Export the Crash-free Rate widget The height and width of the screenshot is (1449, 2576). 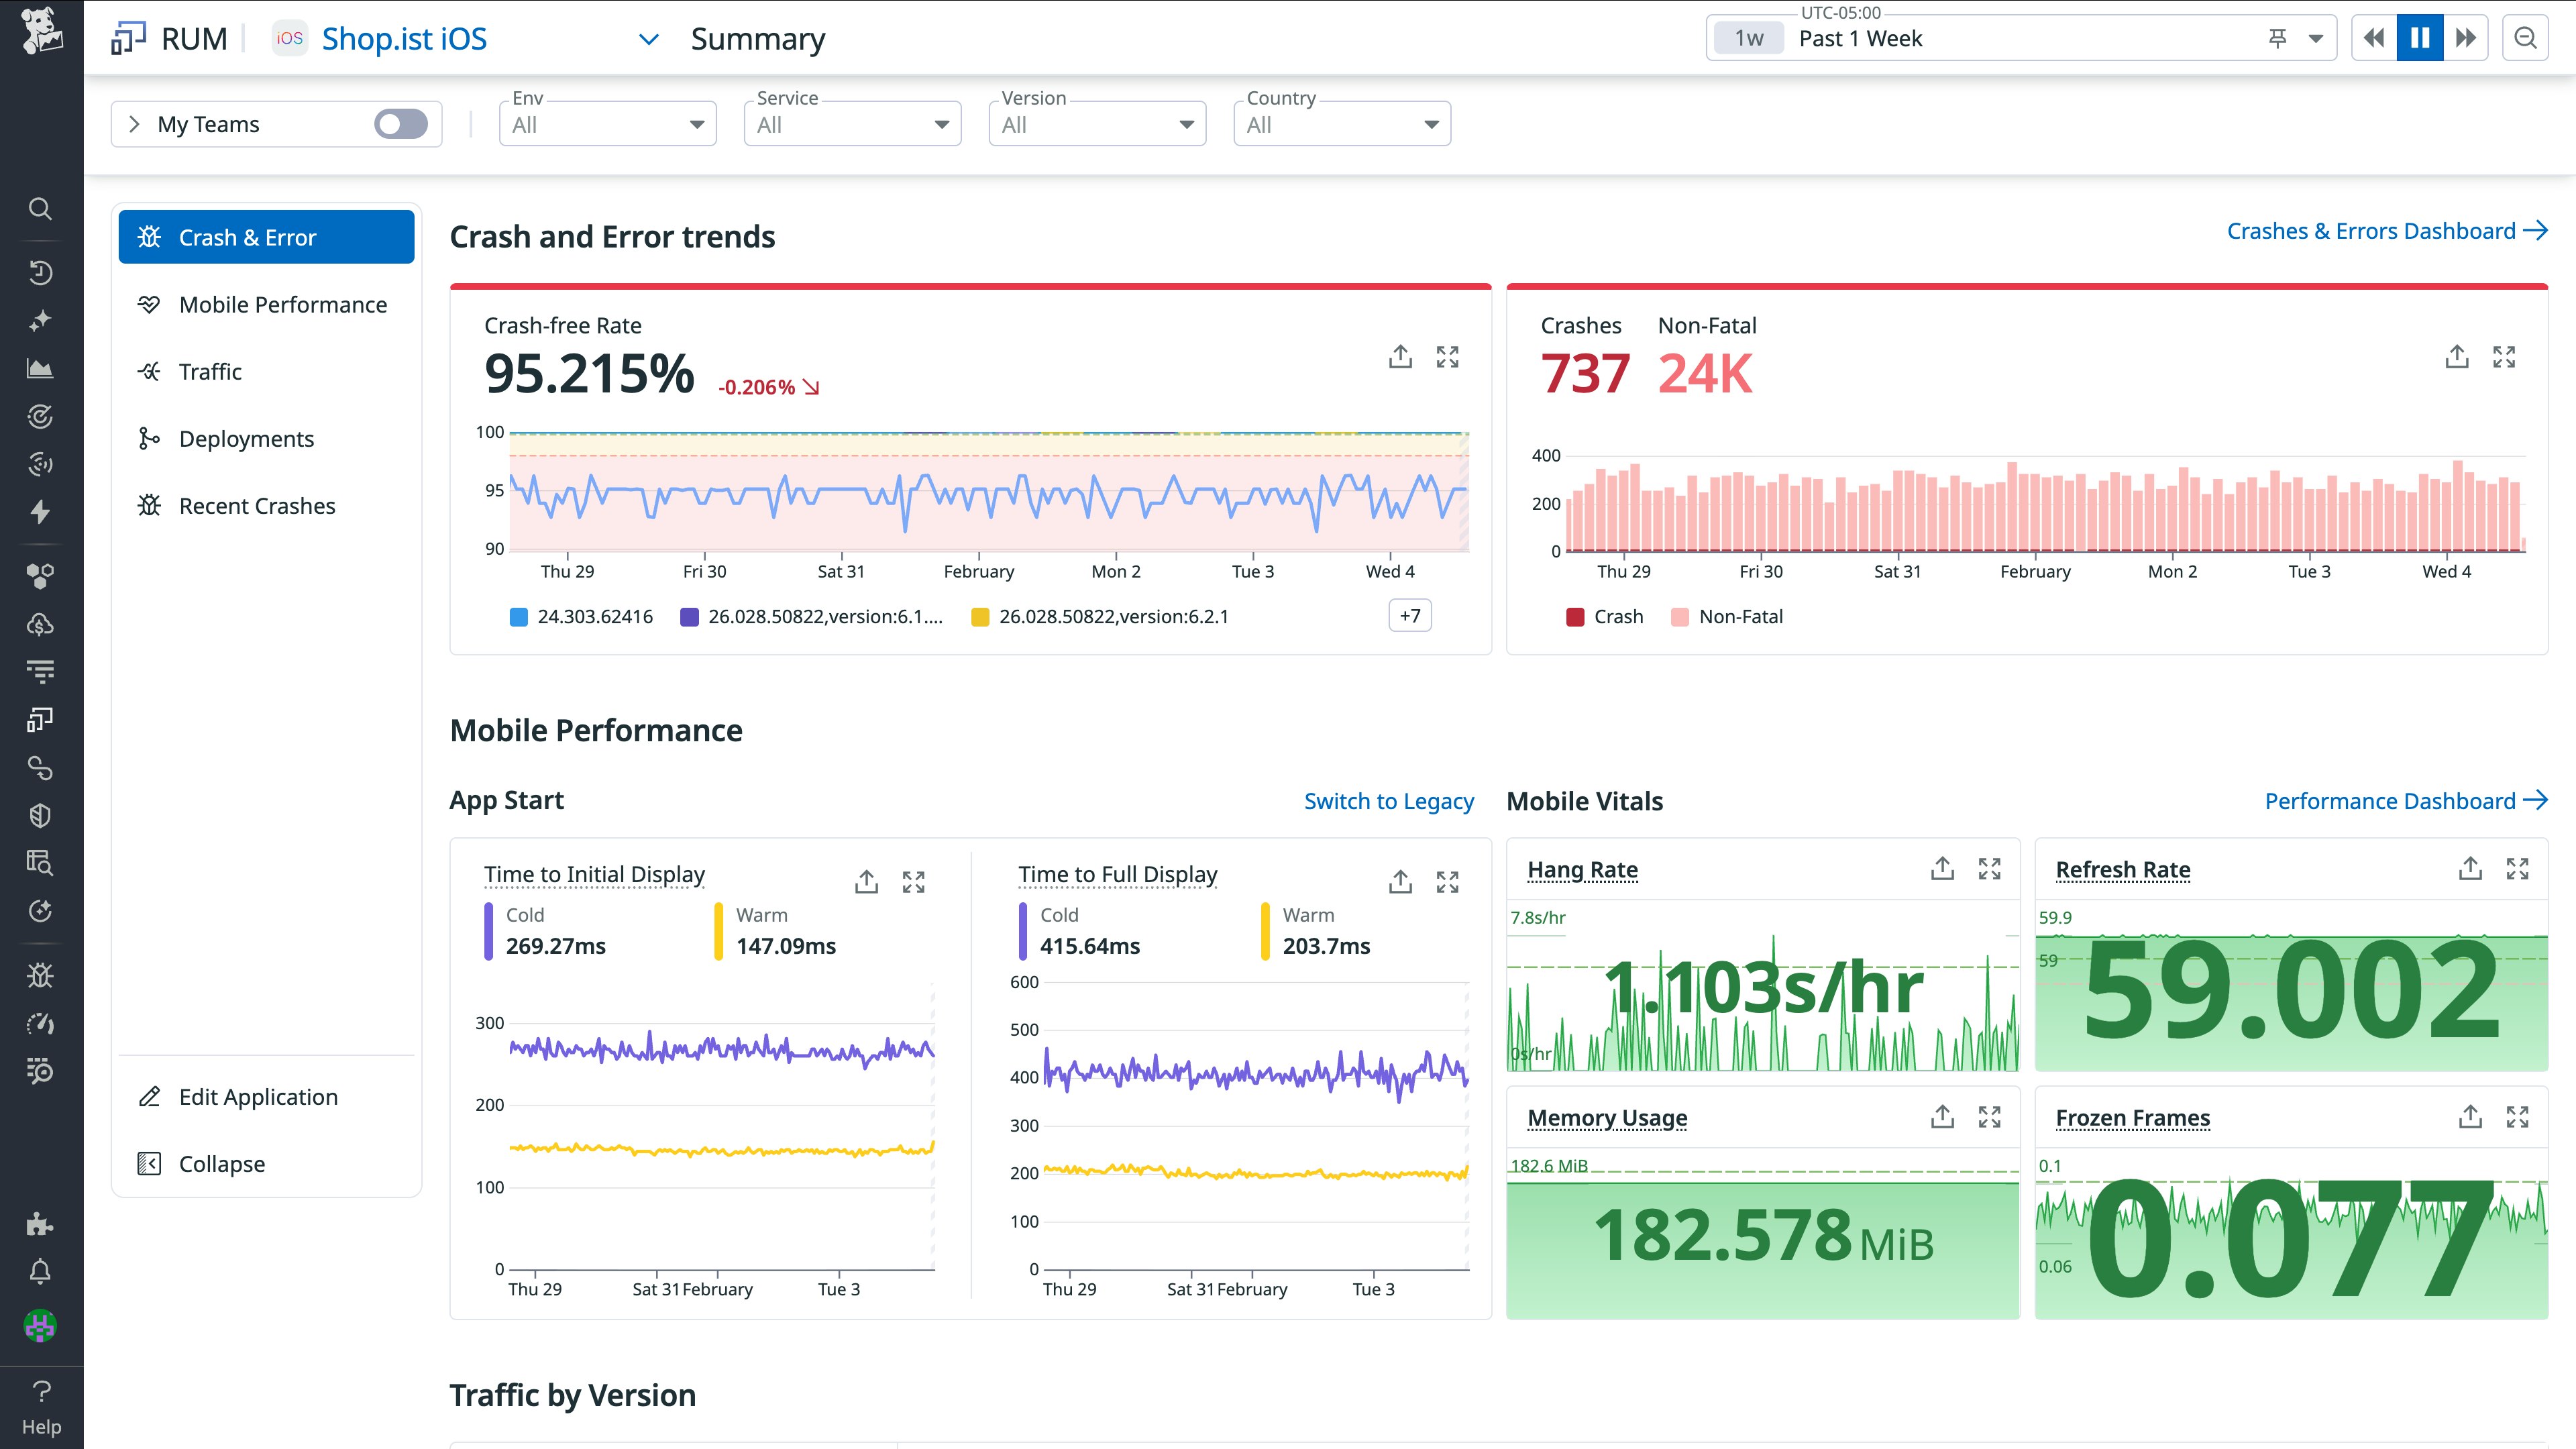pos(1400,357)
